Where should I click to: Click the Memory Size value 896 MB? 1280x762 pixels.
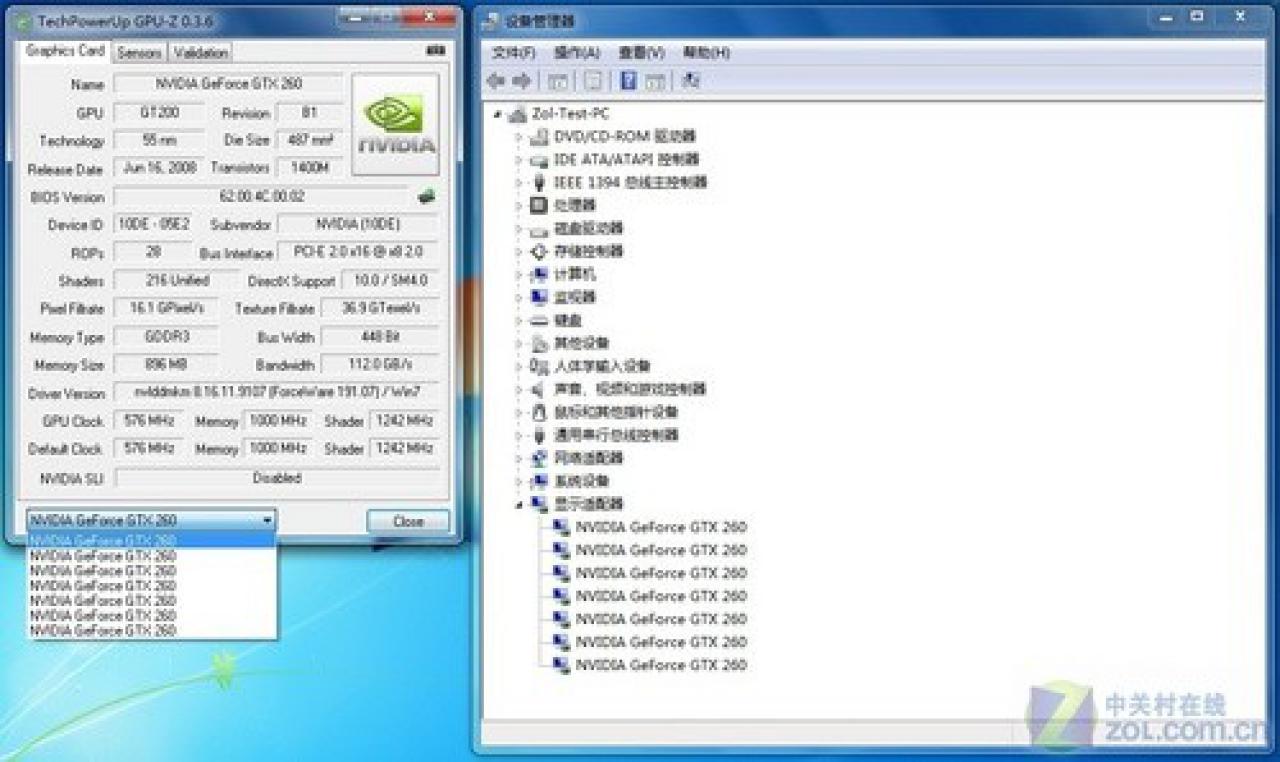165,365
